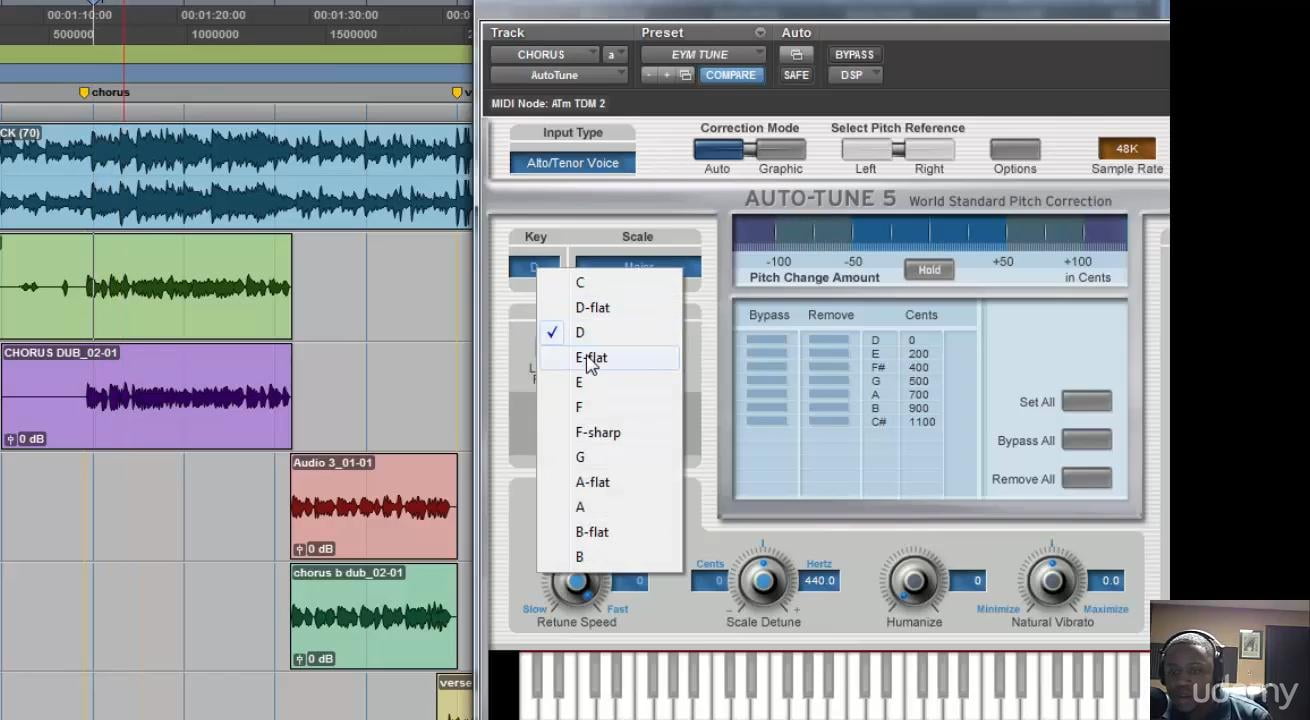Click 0 dB clip gain on Audio 3_01-01 clip
Image resolution: width=1310 pixels, height=720 pixels.
[x=314, y=549]
